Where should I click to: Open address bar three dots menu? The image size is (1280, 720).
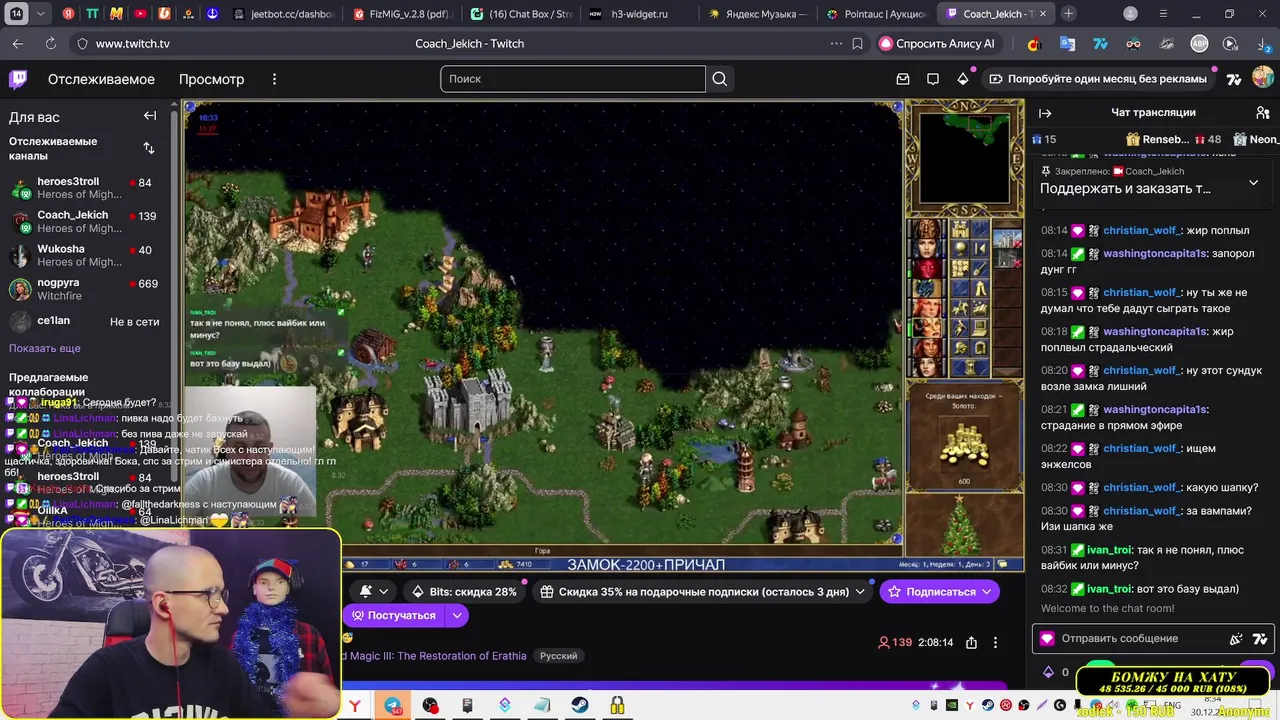(x=836, y=44)
